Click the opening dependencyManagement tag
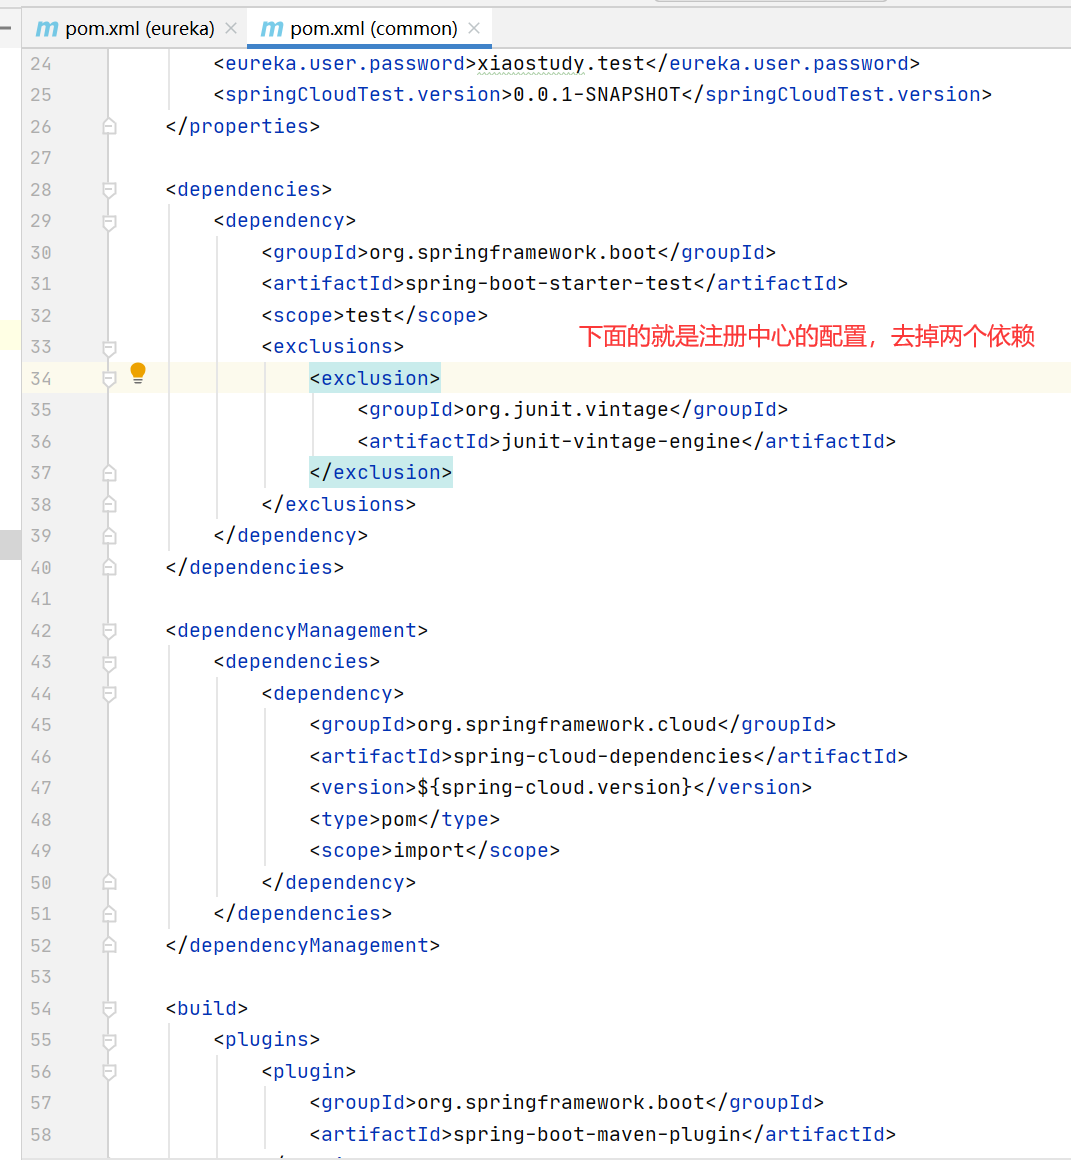1071x1160 pixels. pos(297,631)
